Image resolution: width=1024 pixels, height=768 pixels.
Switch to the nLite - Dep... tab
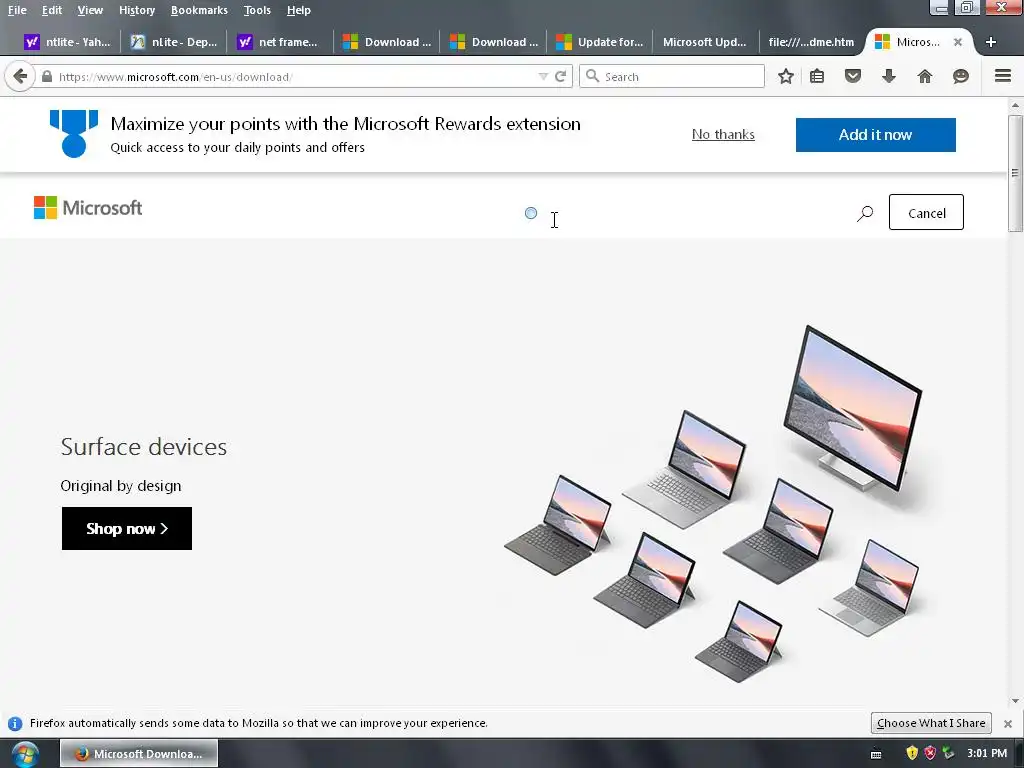tap(174, 42)
